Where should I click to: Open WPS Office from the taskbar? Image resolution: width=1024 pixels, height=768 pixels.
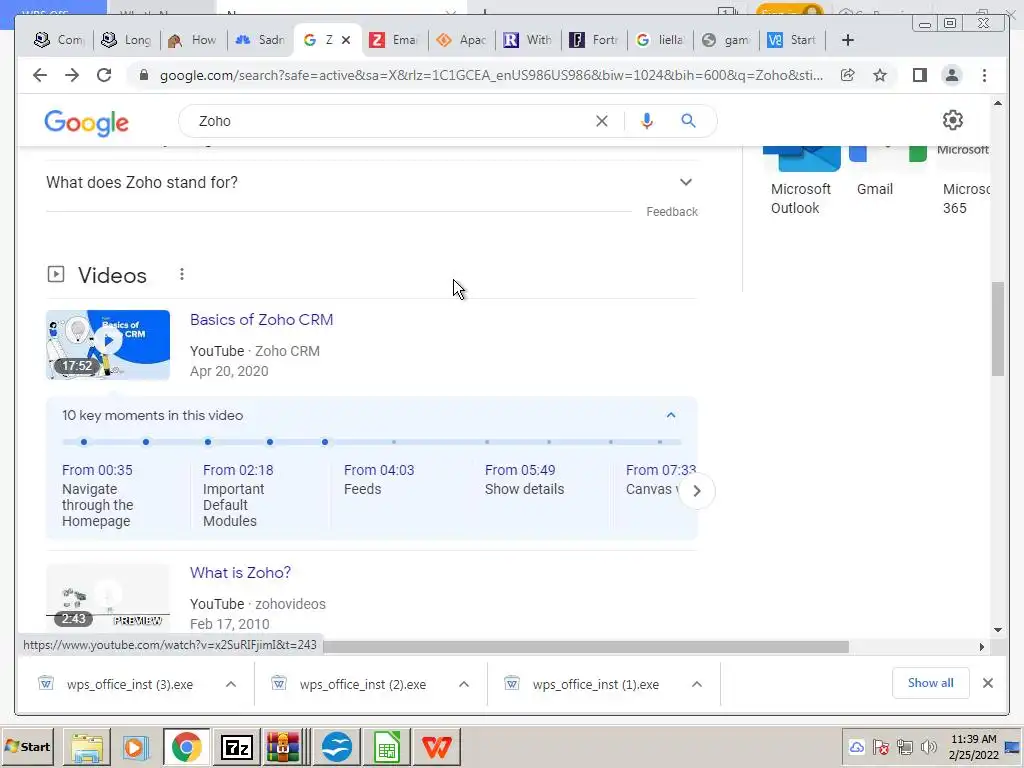(436, 746)
